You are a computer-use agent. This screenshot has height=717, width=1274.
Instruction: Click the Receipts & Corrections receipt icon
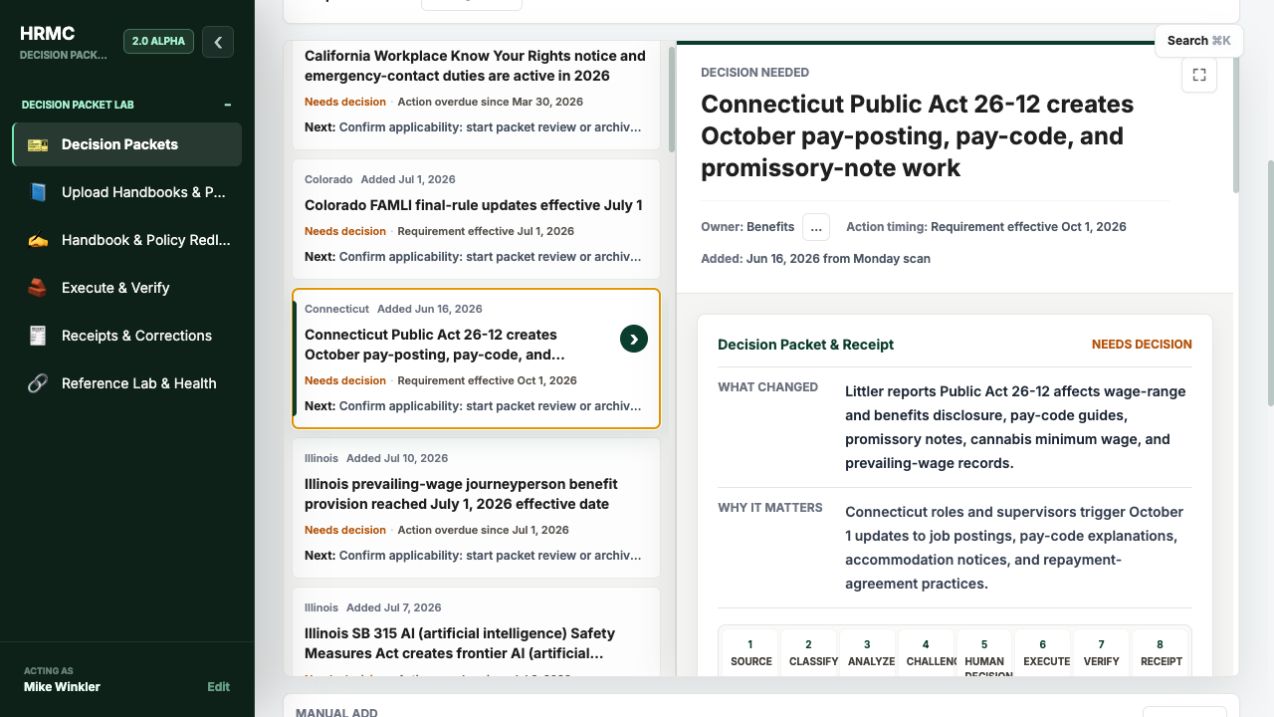tap(38, 336)
